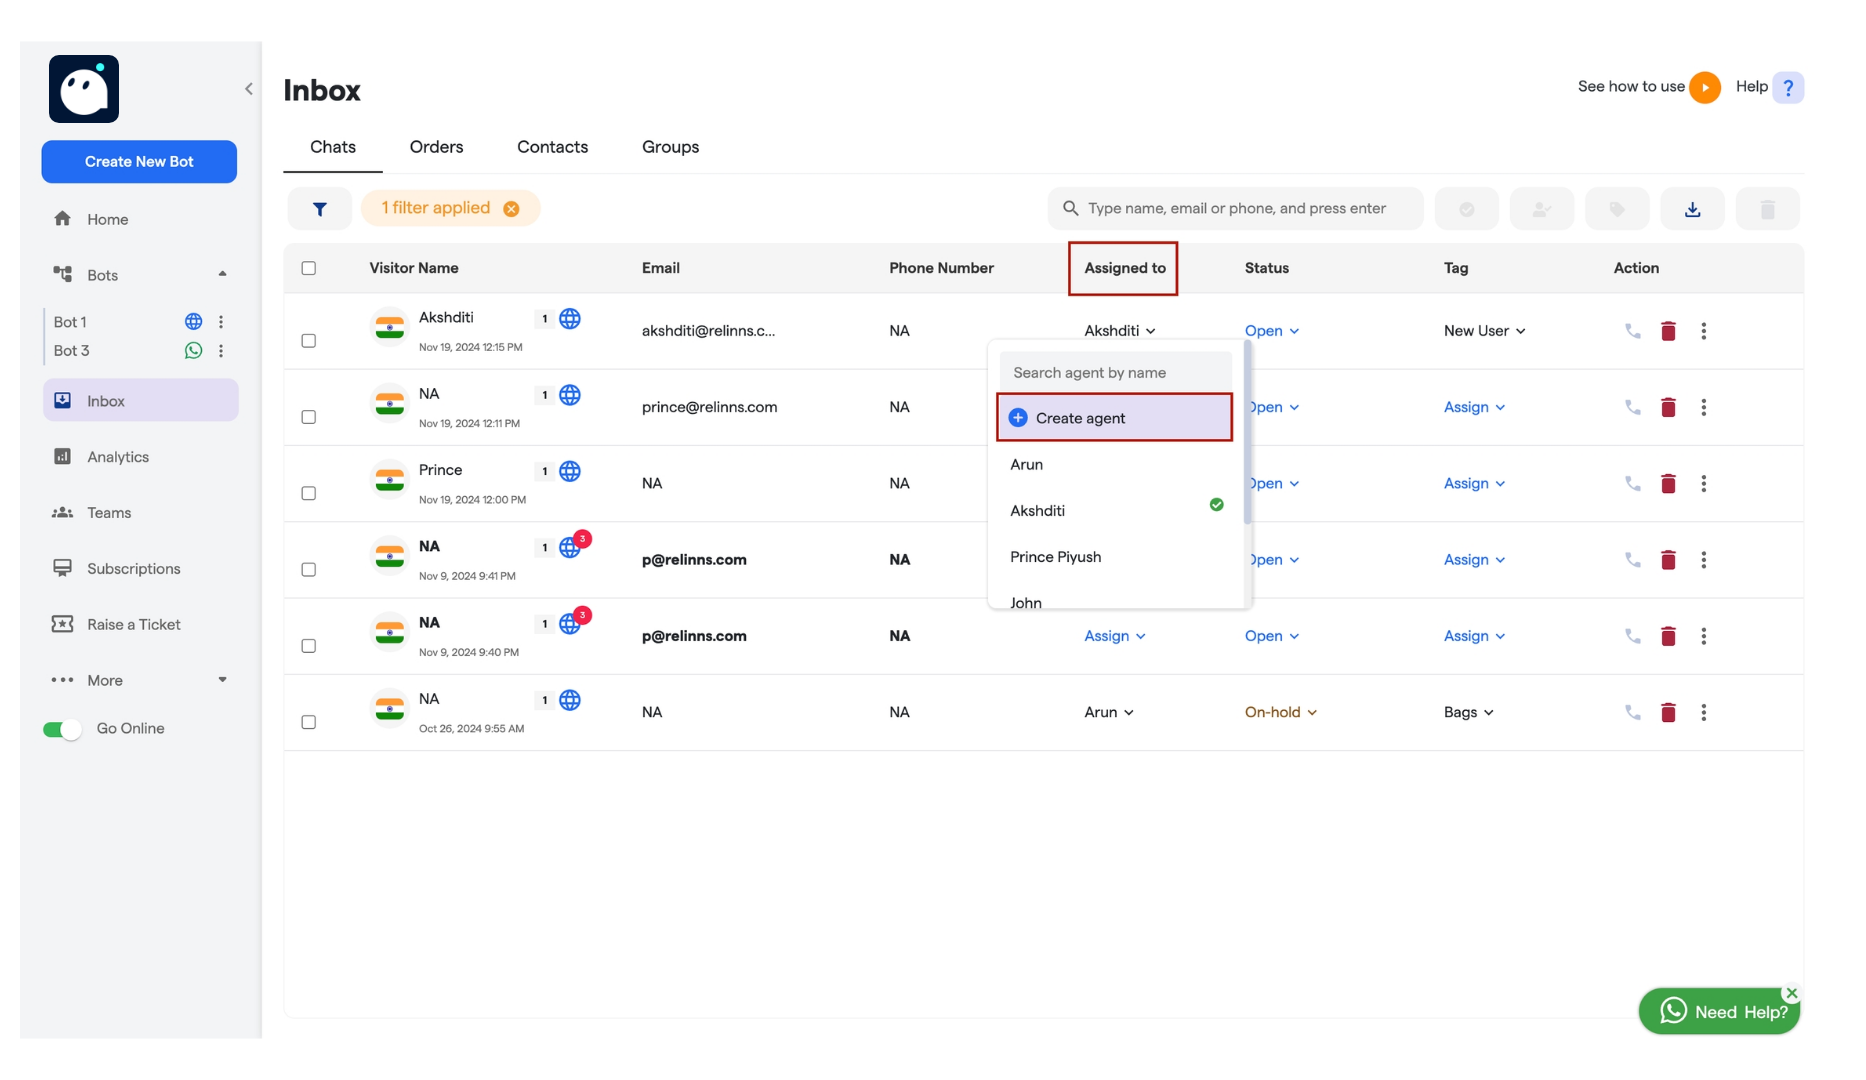The width and height of the screenshot is (1866, 1080).
Task: Go to Home in sidebar
Action: click(107, 219)
